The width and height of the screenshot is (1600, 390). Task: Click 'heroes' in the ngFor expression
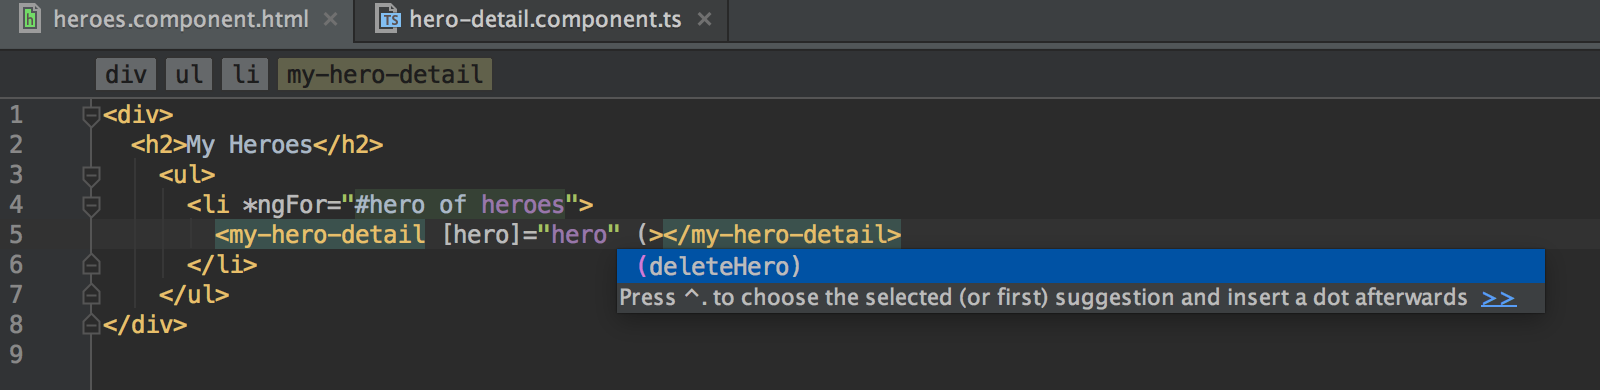523,205
